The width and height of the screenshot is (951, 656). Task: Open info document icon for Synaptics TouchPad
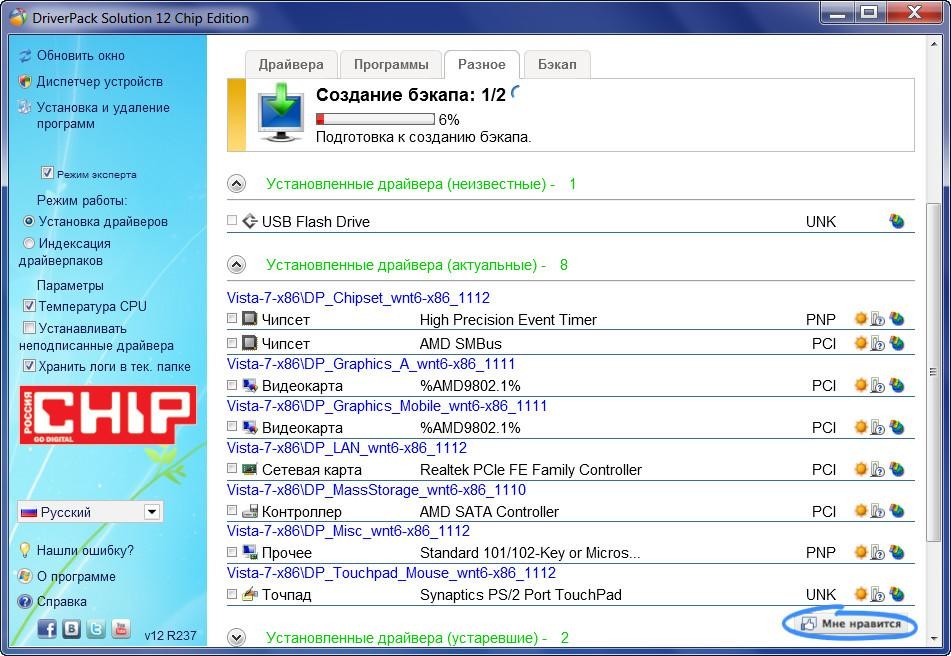pos(878,594)
